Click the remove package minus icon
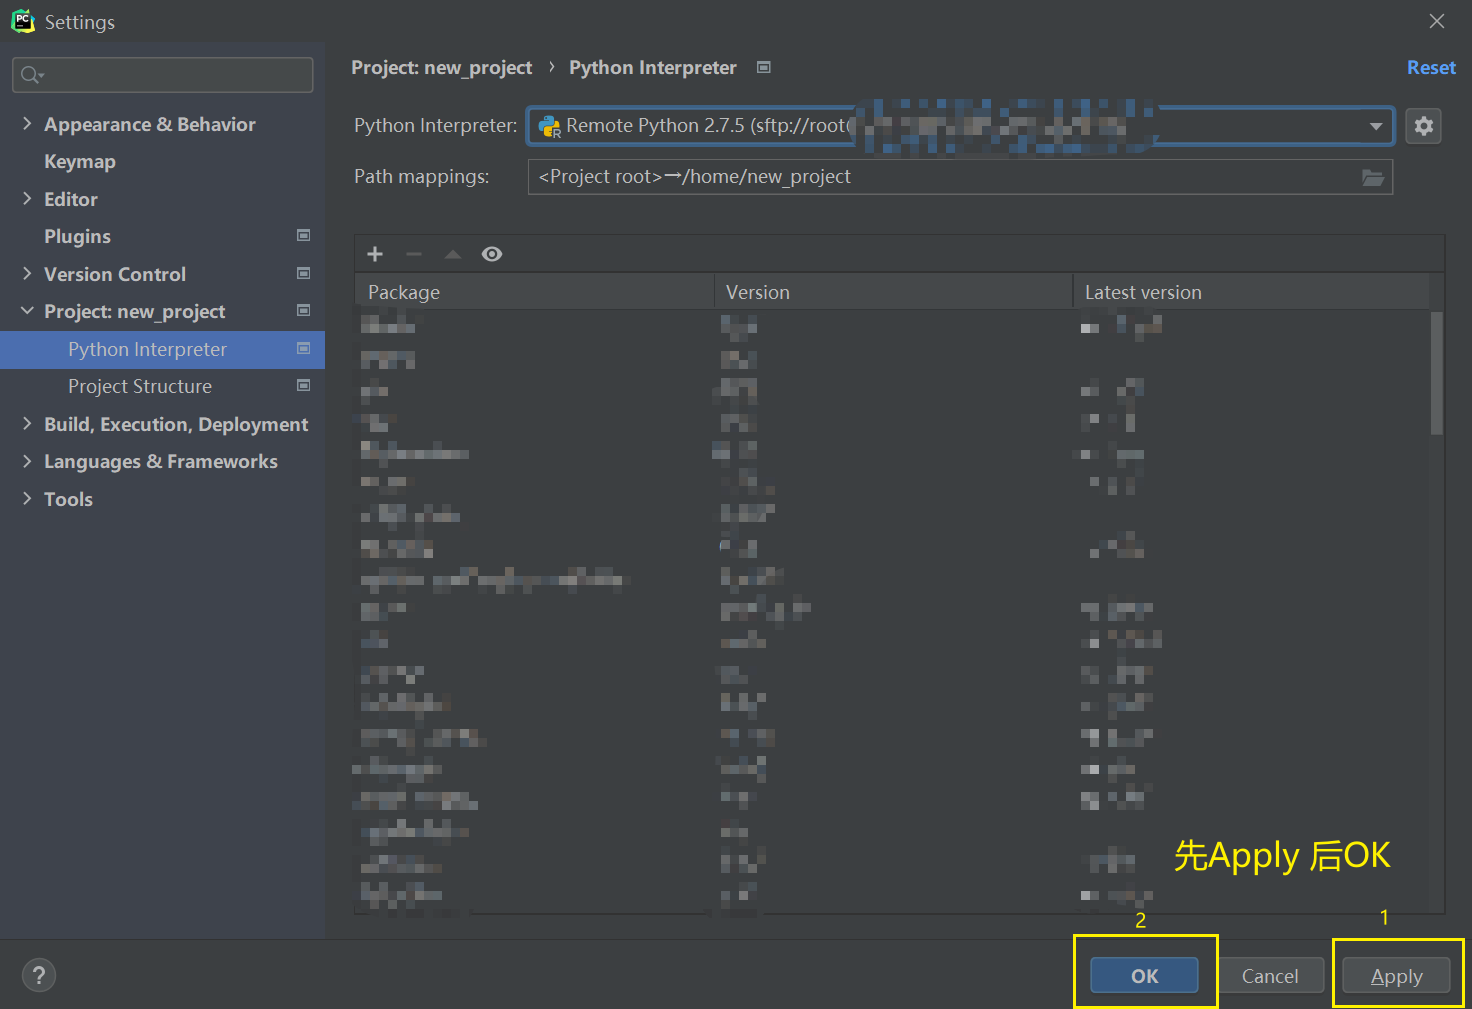Screen dimensions: 1472x1009 coord(413,254)
